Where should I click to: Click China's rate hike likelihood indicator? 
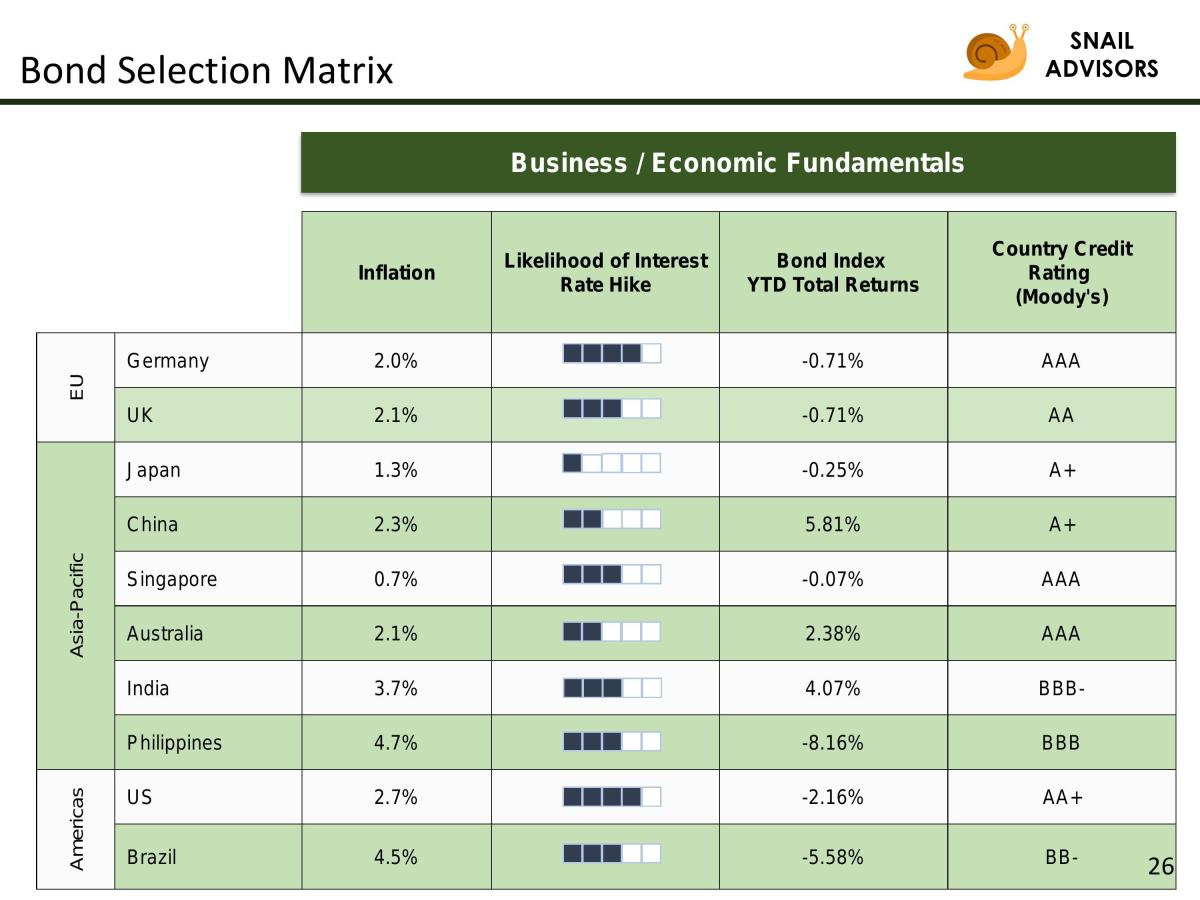pos(612,519)
